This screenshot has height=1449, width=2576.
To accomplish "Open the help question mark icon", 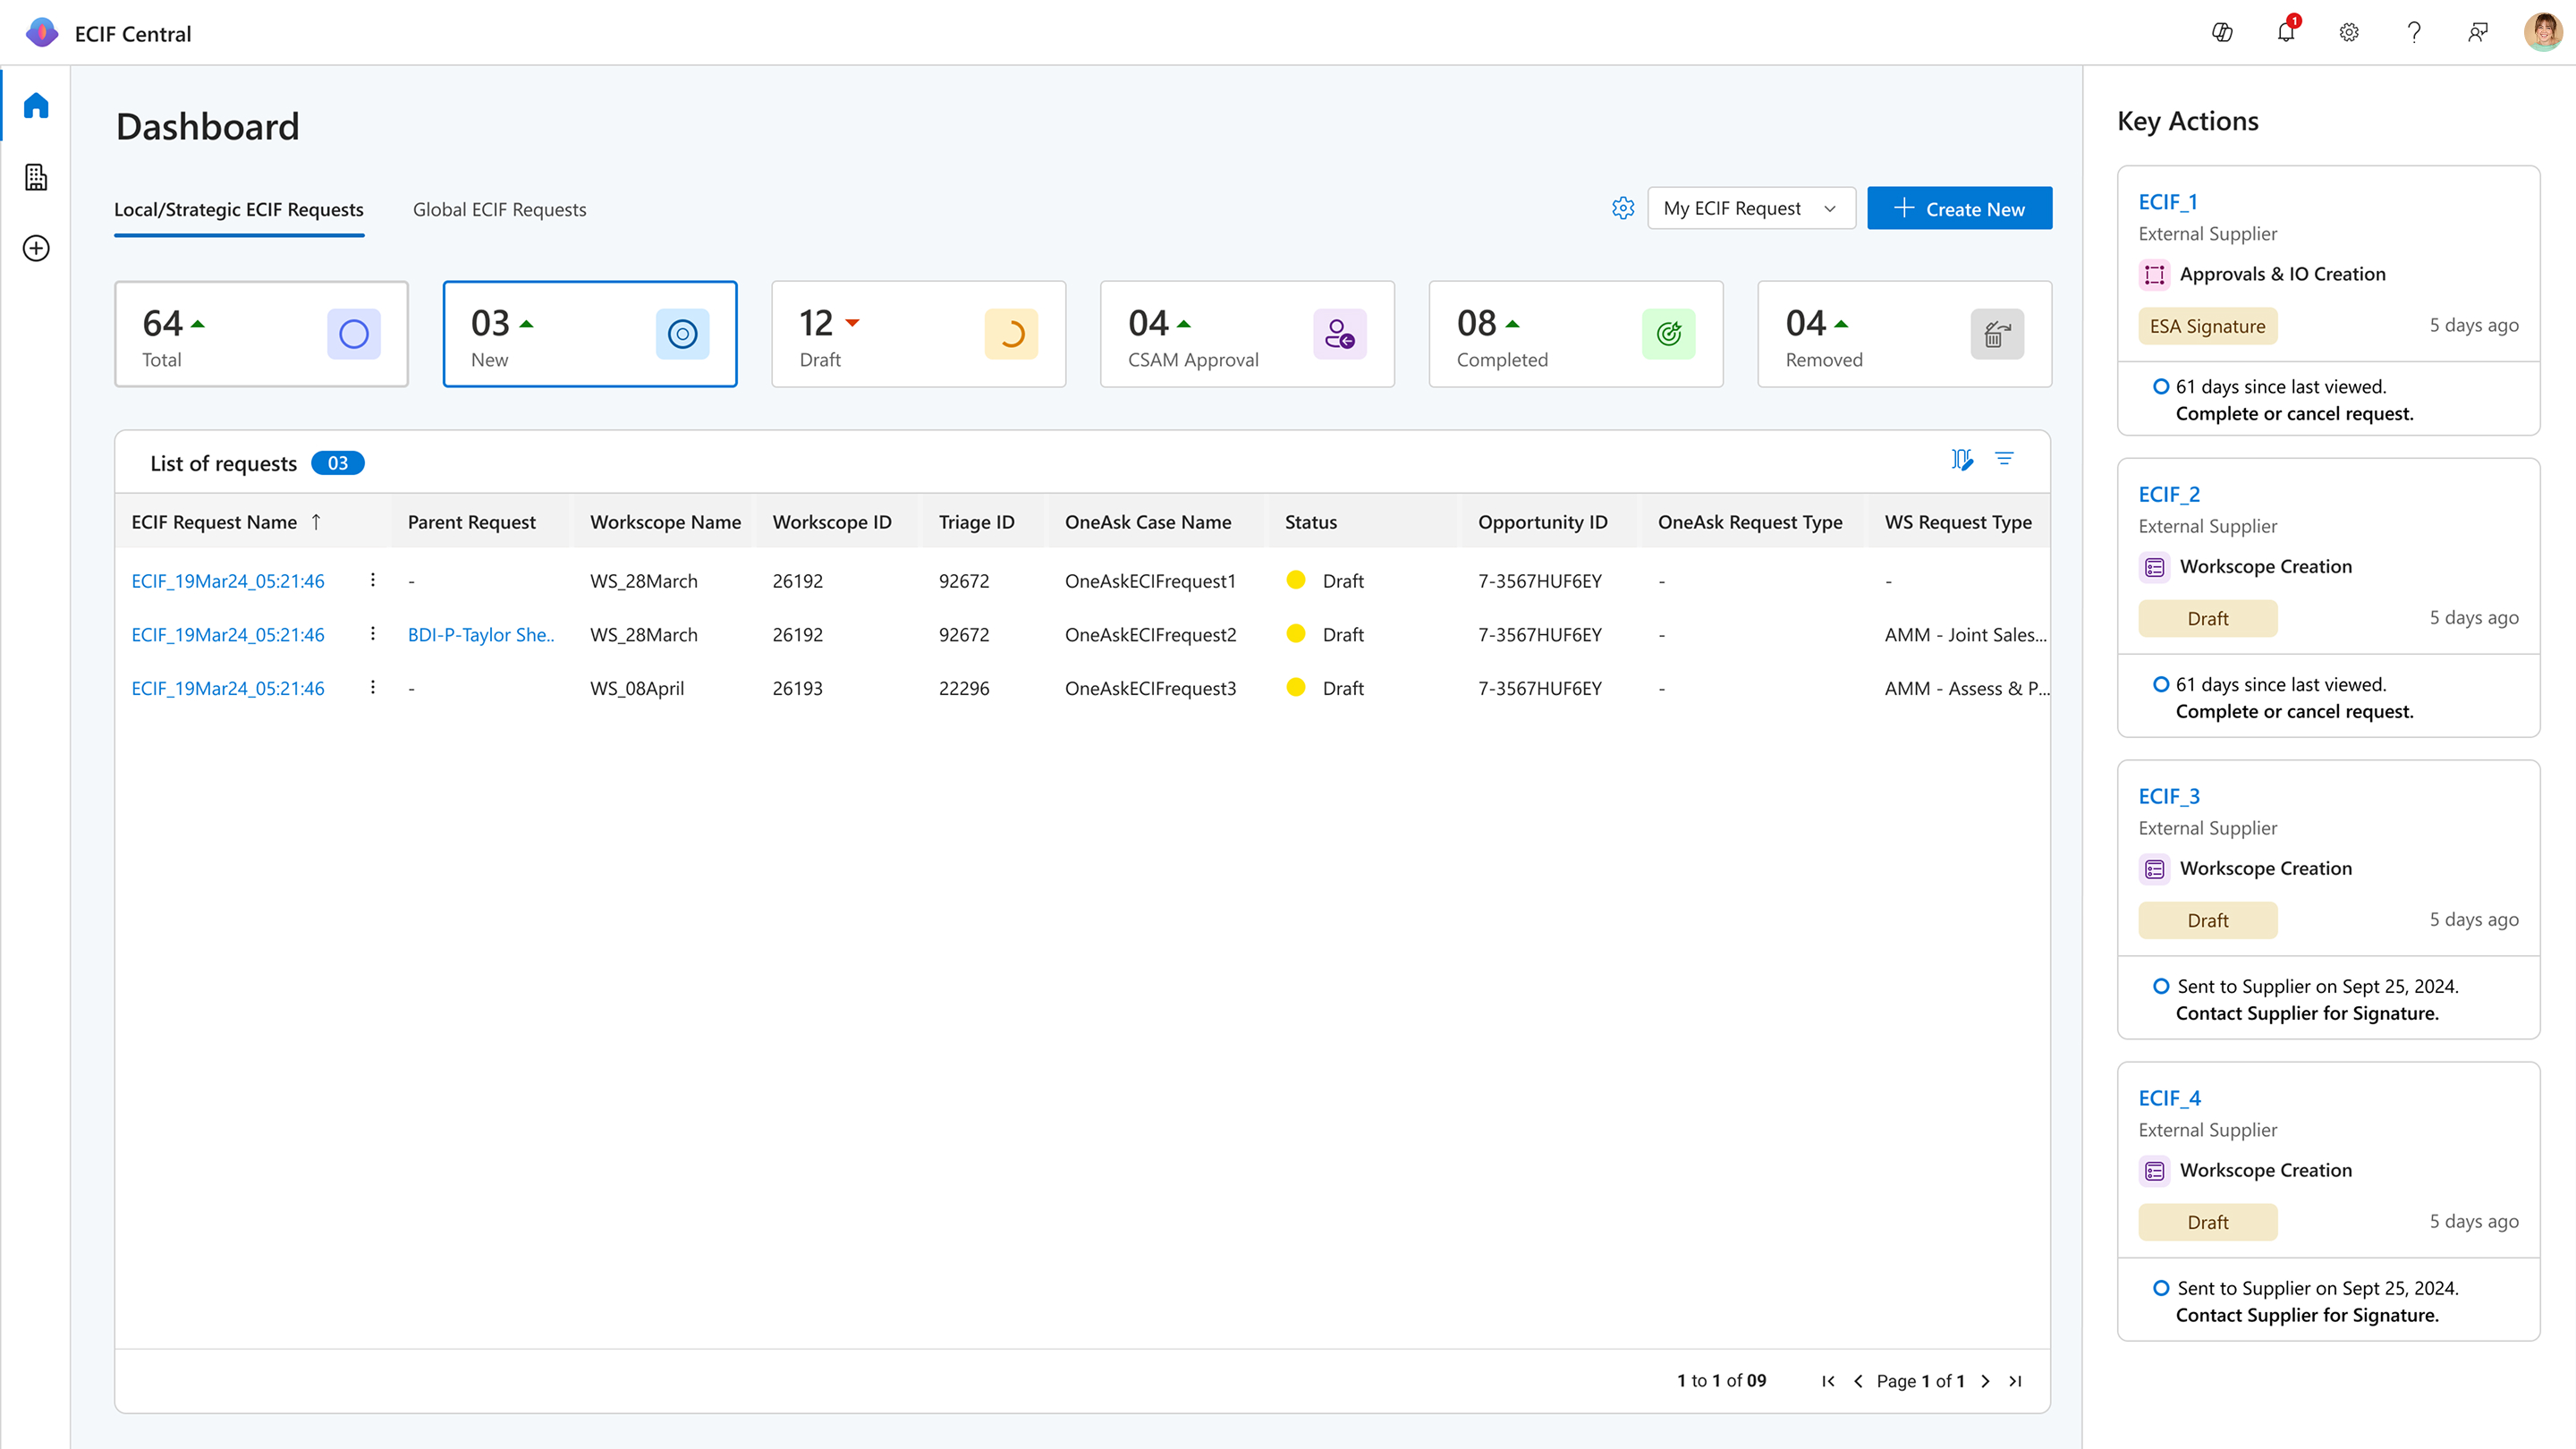I will click(2414, 33).
